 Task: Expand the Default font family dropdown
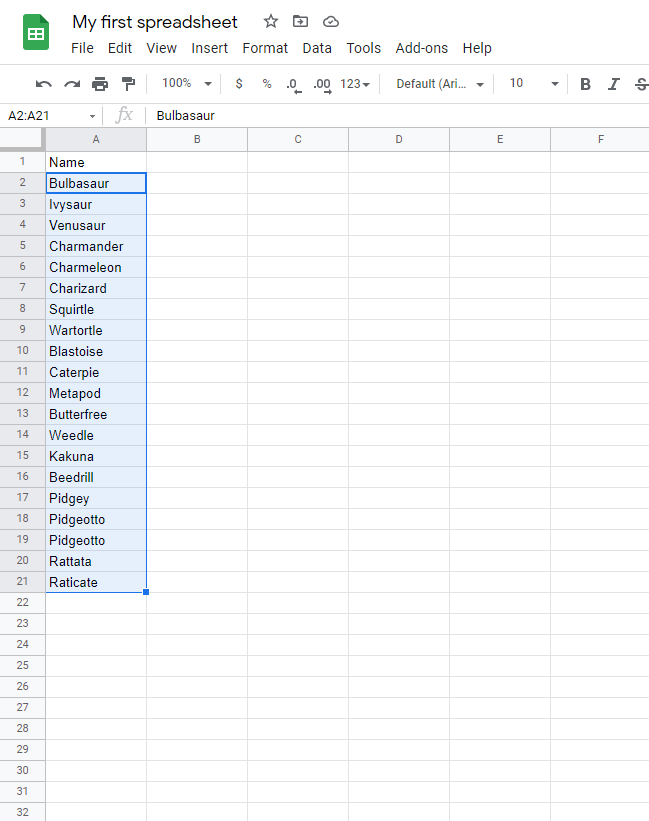point(440,84)
